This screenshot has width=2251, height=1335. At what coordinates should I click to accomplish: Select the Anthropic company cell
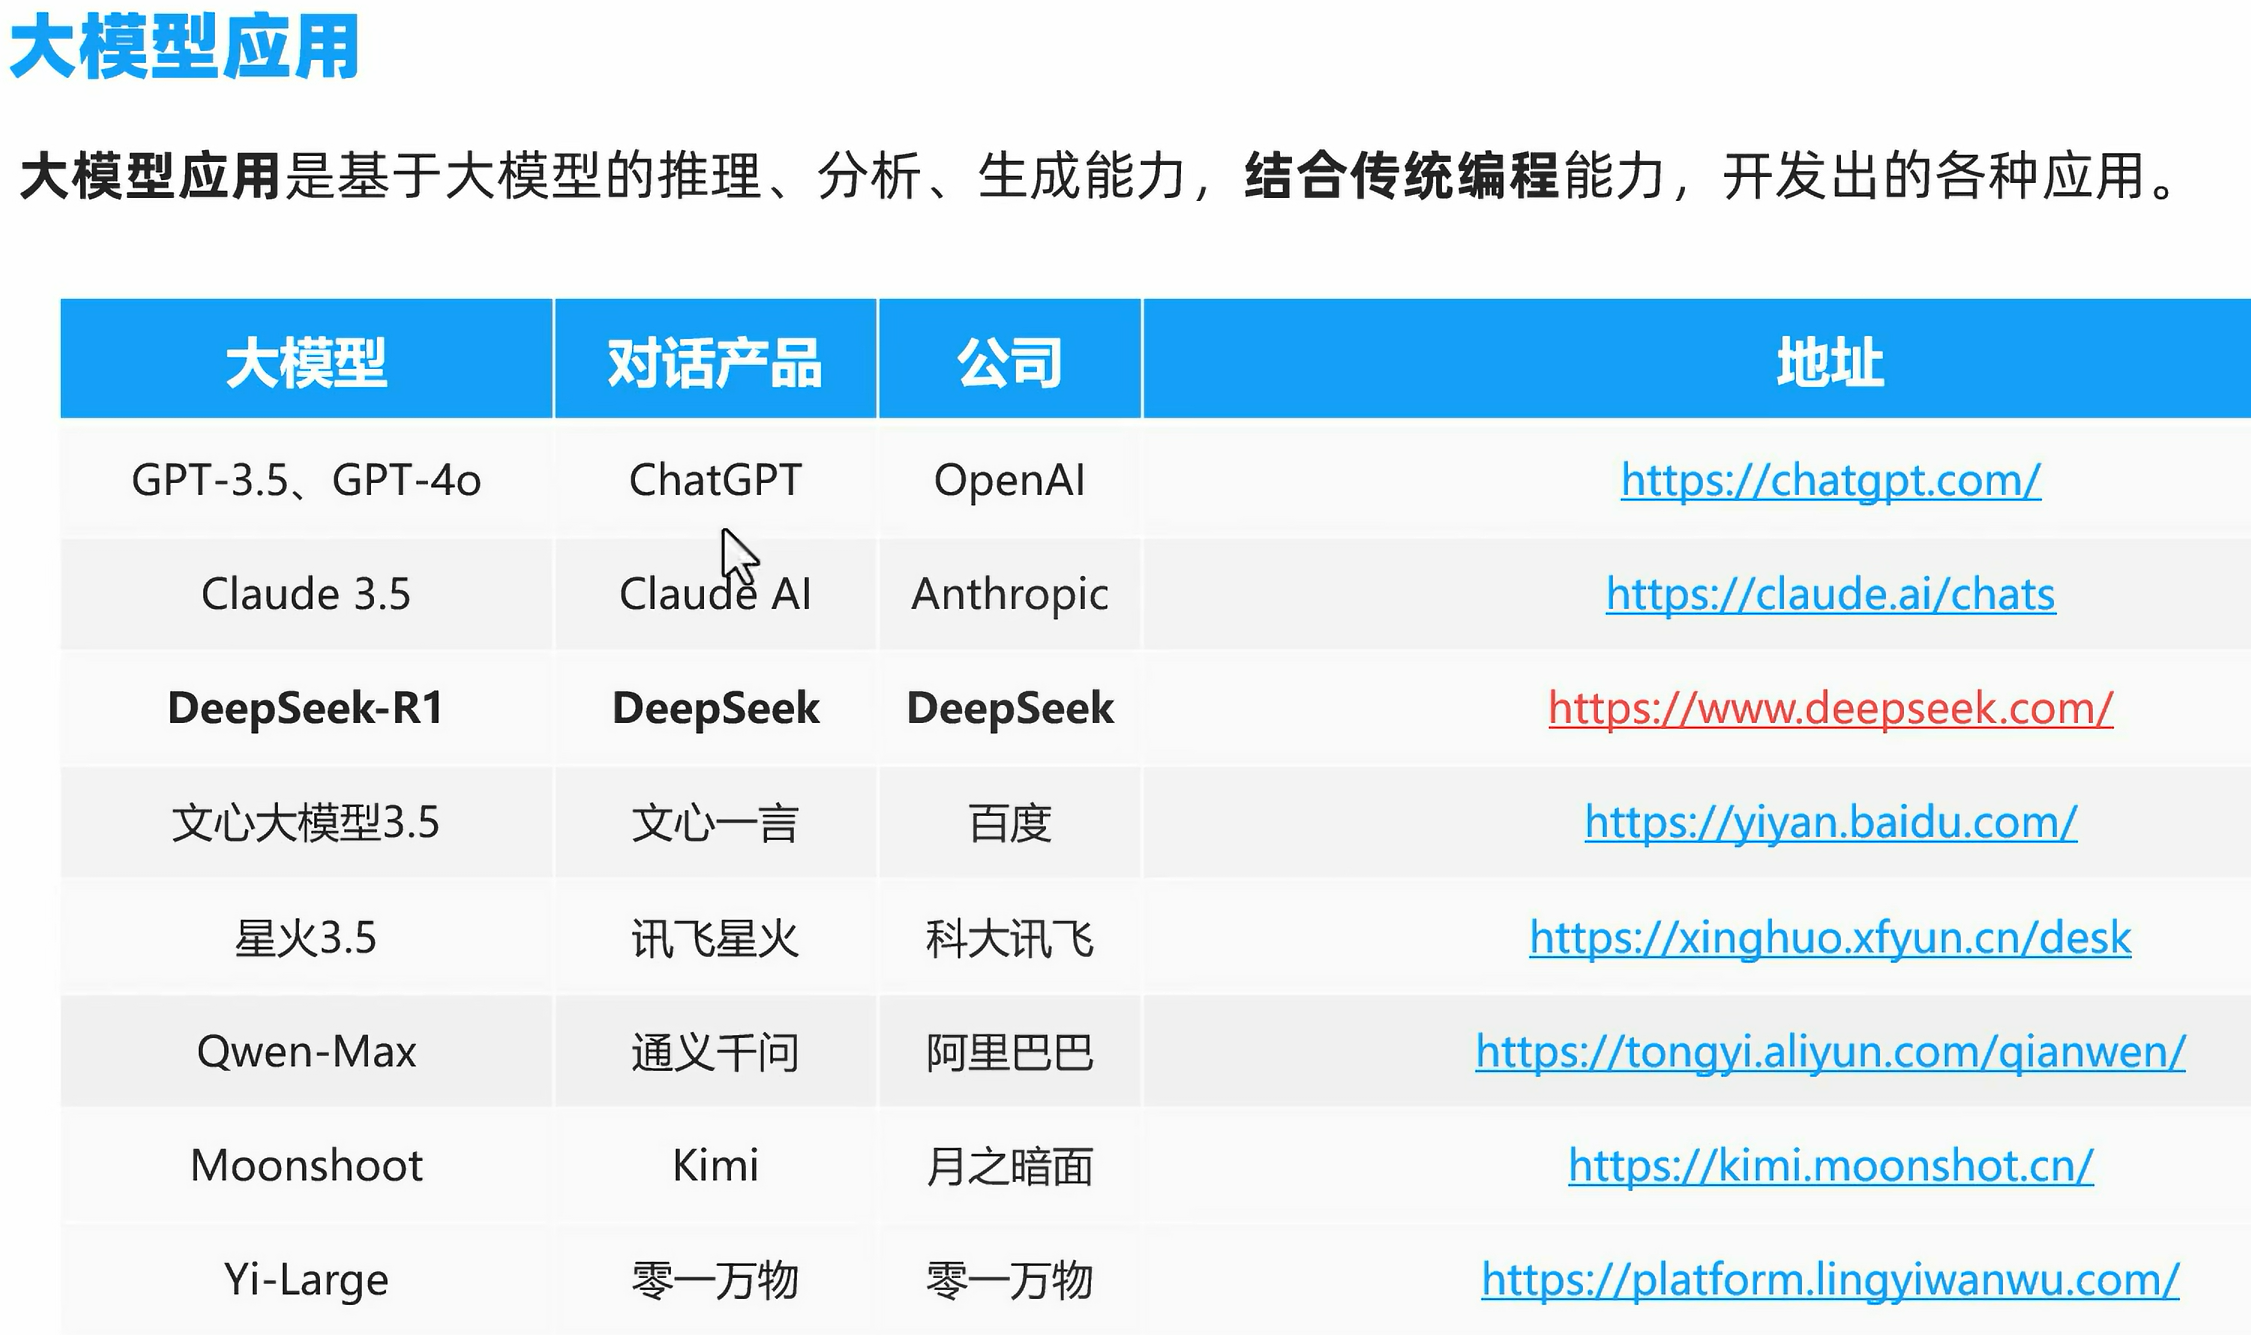(x=1009, y=595)
